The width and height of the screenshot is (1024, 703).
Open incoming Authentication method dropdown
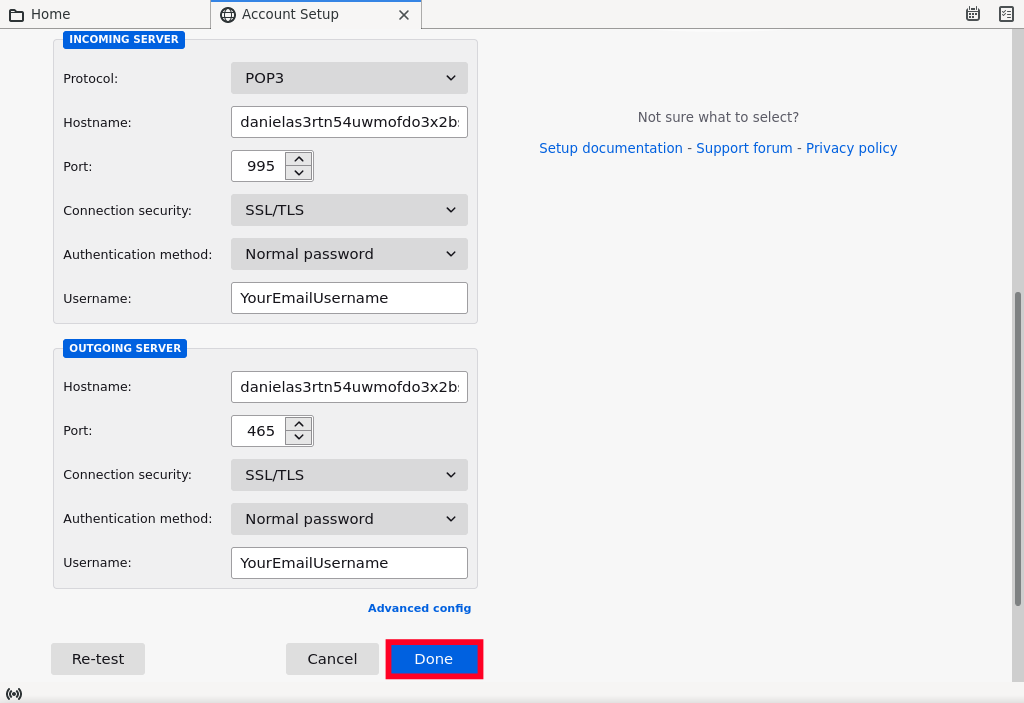tap(349, 254)
